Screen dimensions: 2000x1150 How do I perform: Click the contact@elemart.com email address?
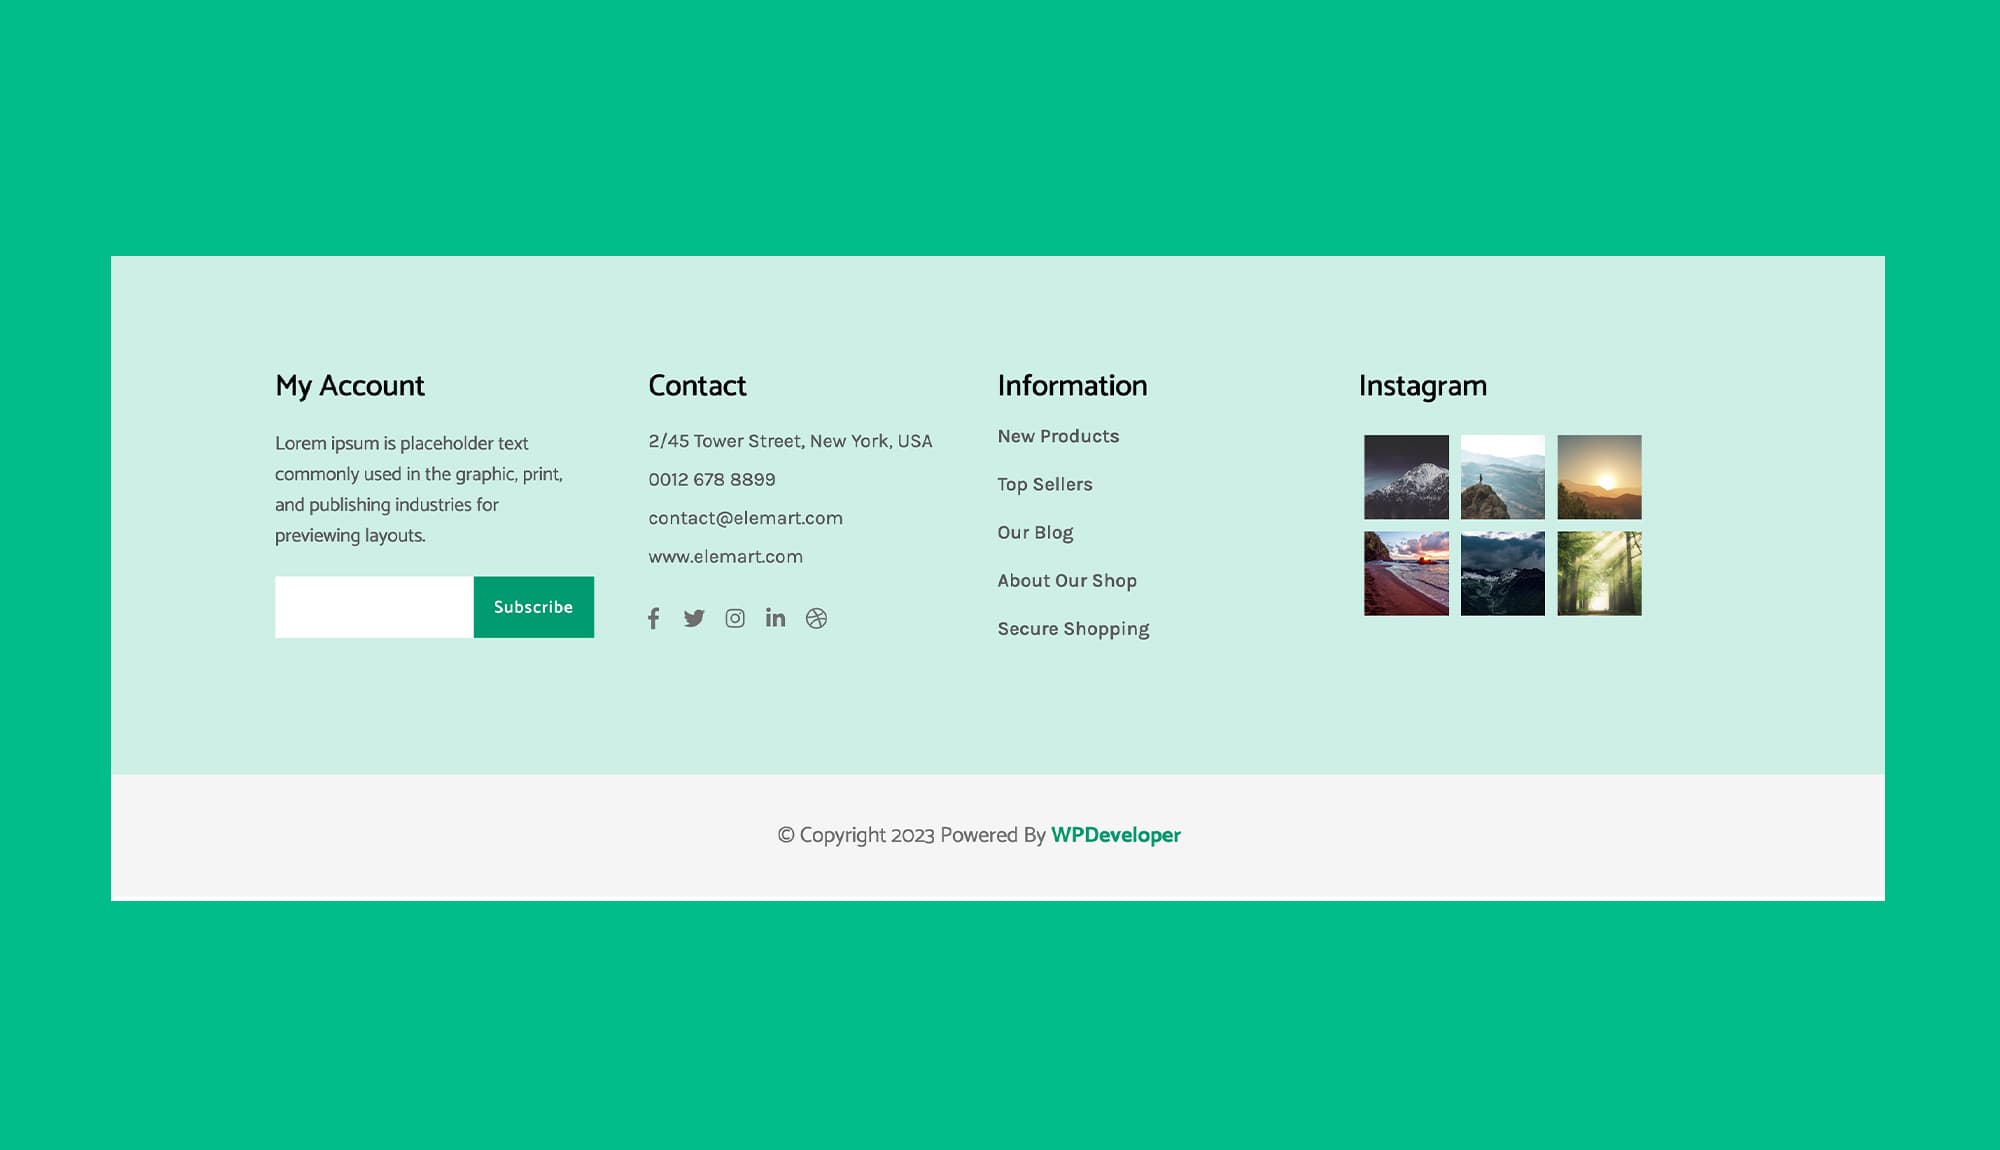coord(745,518)
